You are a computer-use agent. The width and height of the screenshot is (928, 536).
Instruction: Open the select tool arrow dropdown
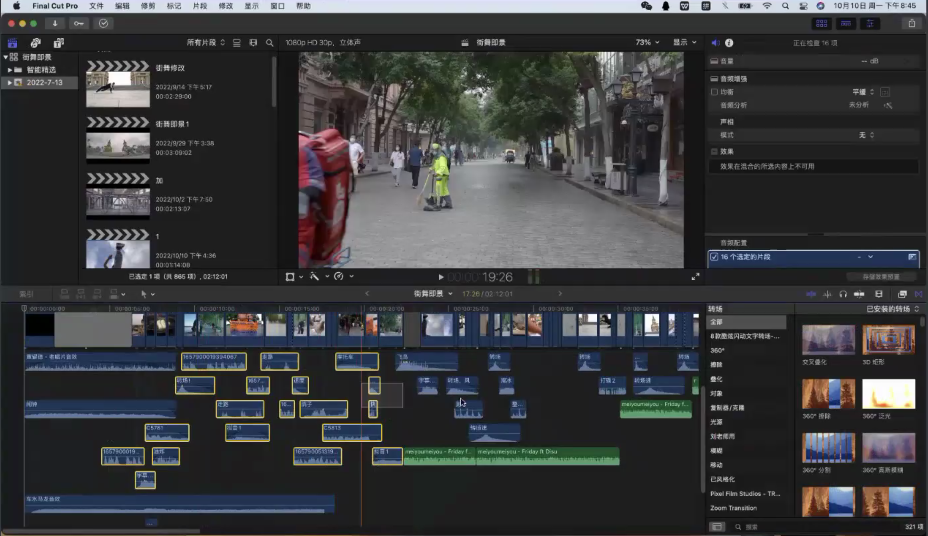tap(147, 294)
